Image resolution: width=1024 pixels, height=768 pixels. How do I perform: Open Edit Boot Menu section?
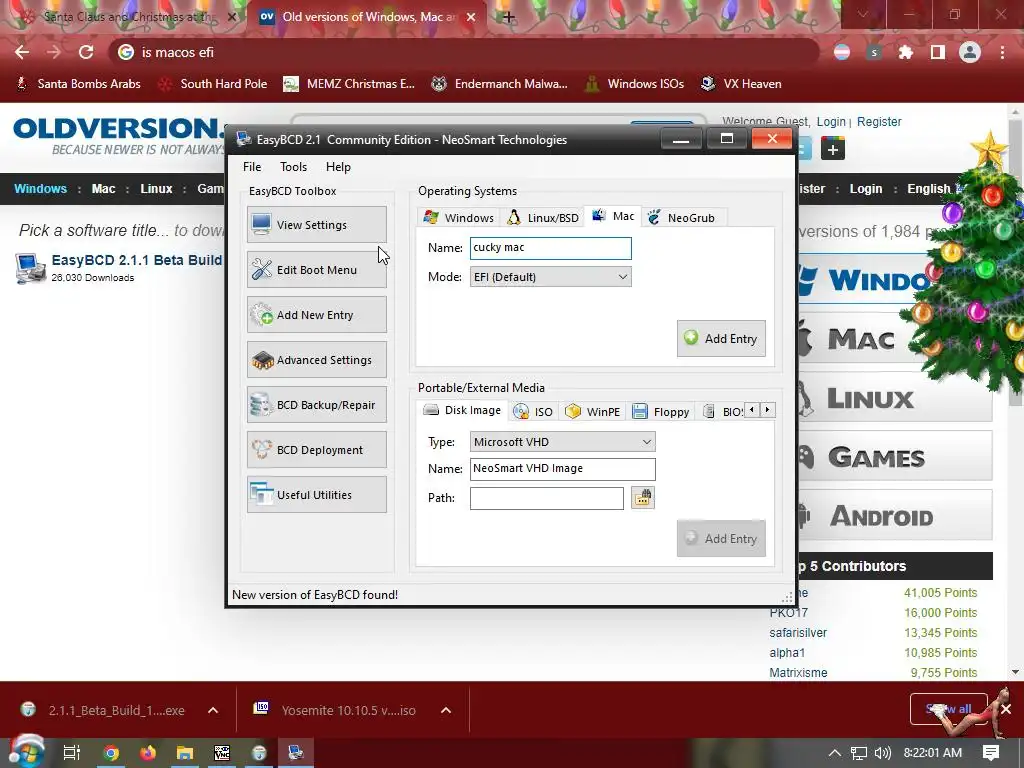pyautogui.click(x=317, y=270)
